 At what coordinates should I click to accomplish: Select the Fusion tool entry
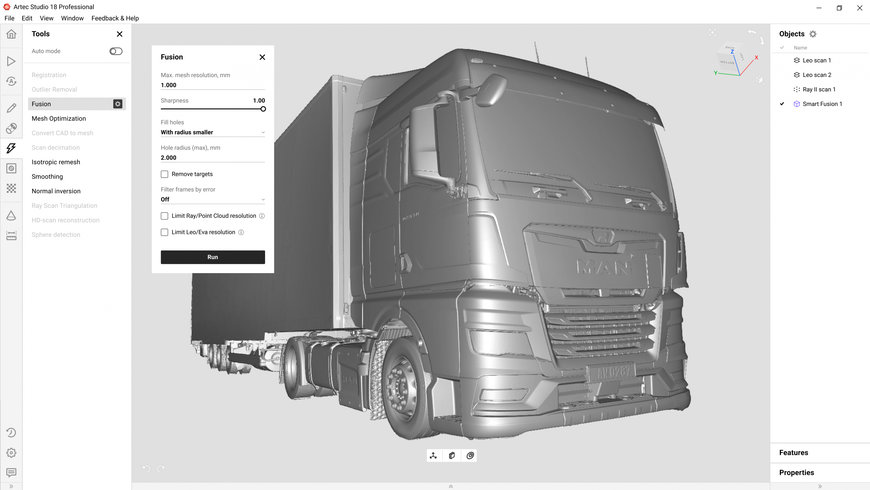click(x=77, y=104)
